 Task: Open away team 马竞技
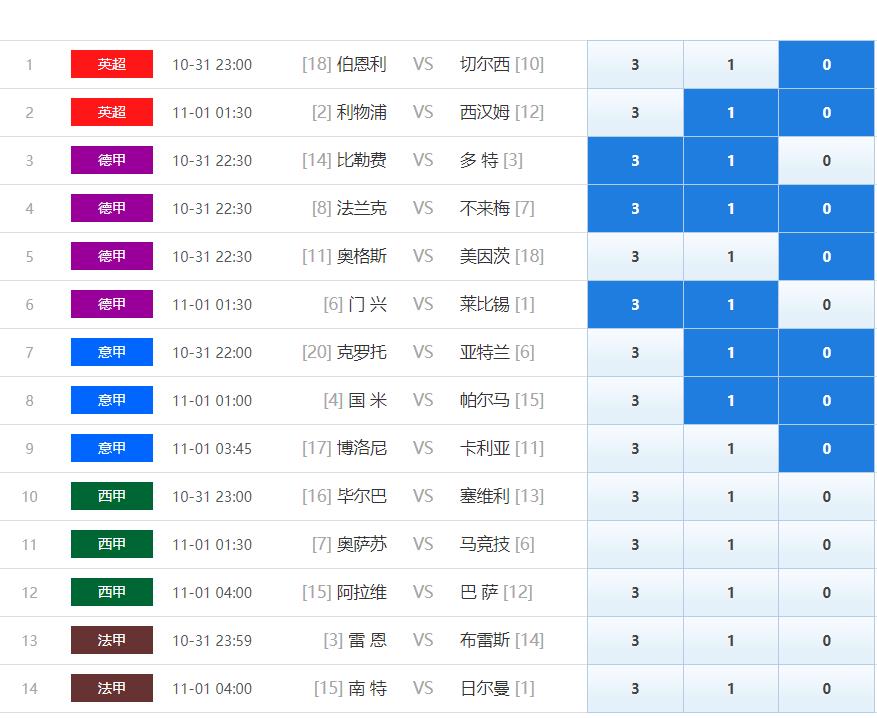484,545
